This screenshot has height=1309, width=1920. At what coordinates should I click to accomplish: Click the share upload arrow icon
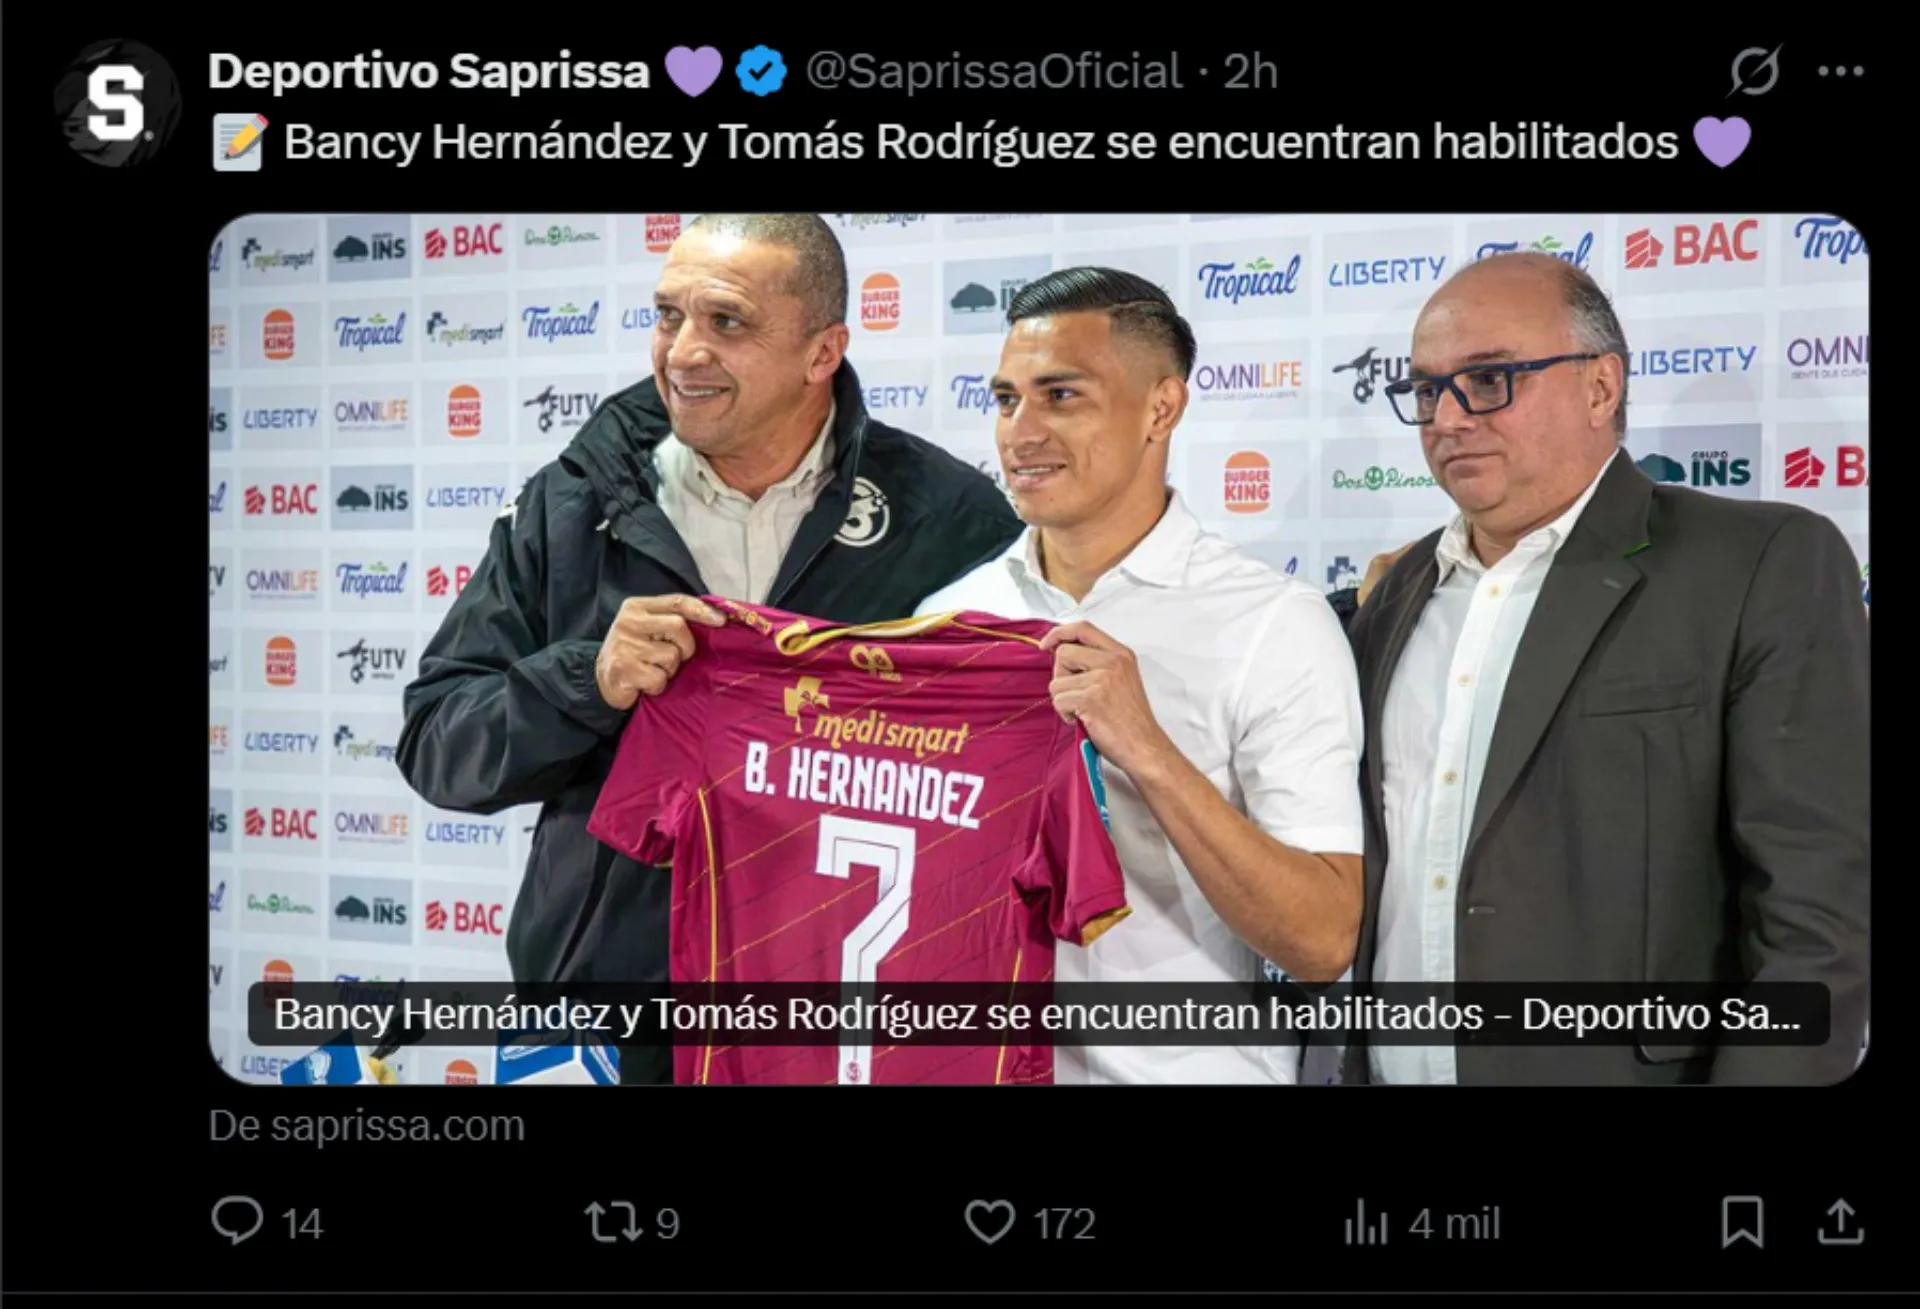(x=1840, y=1222)
